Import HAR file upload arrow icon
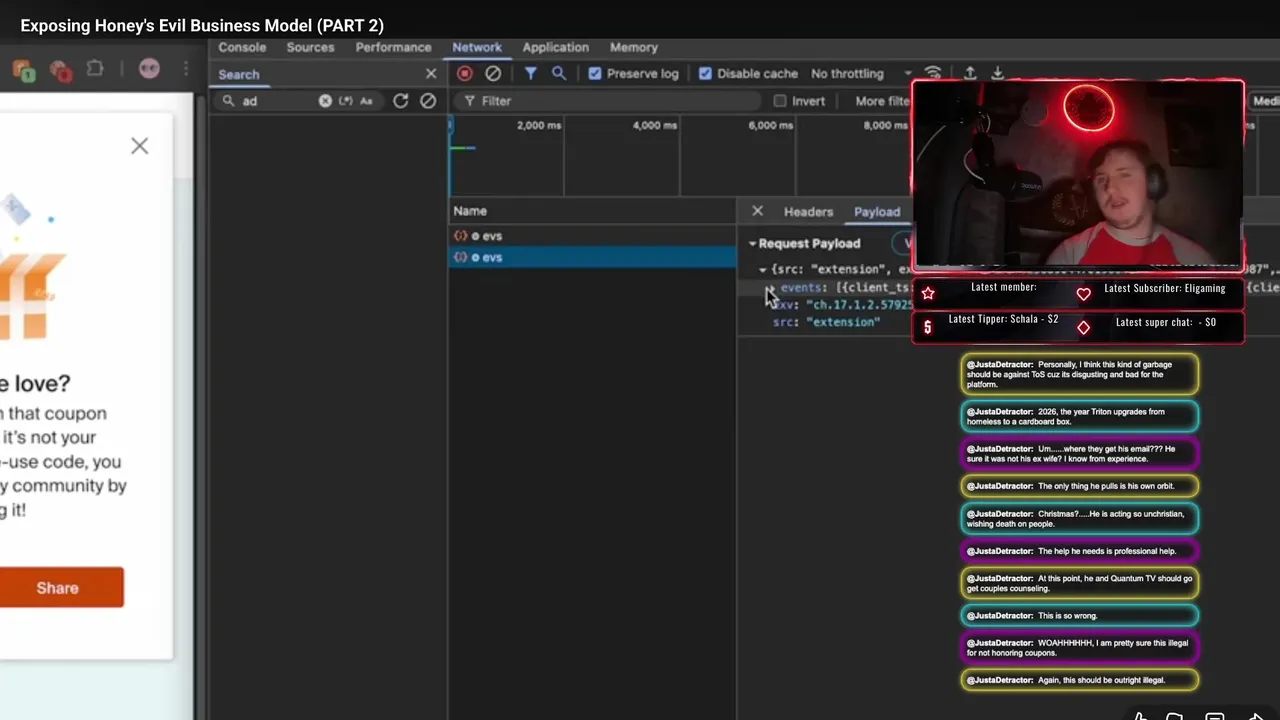 [x=970, y=73]
